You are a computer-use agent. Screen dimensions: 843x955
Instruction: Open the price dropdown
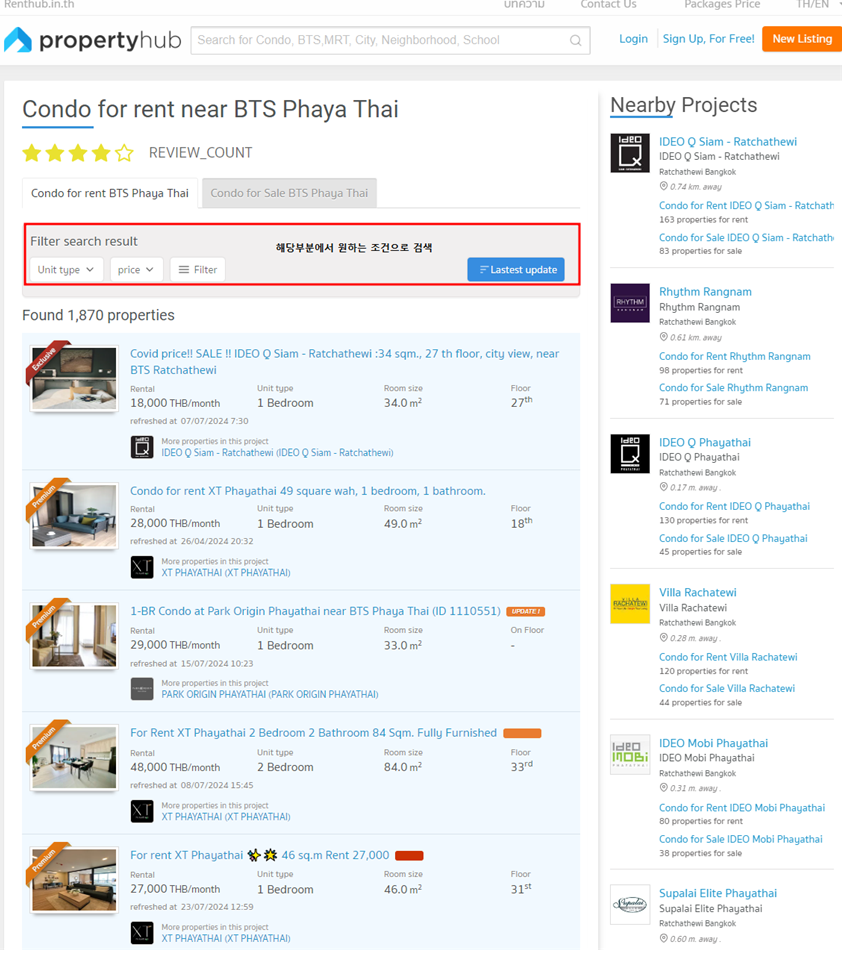tap(136, 270)
